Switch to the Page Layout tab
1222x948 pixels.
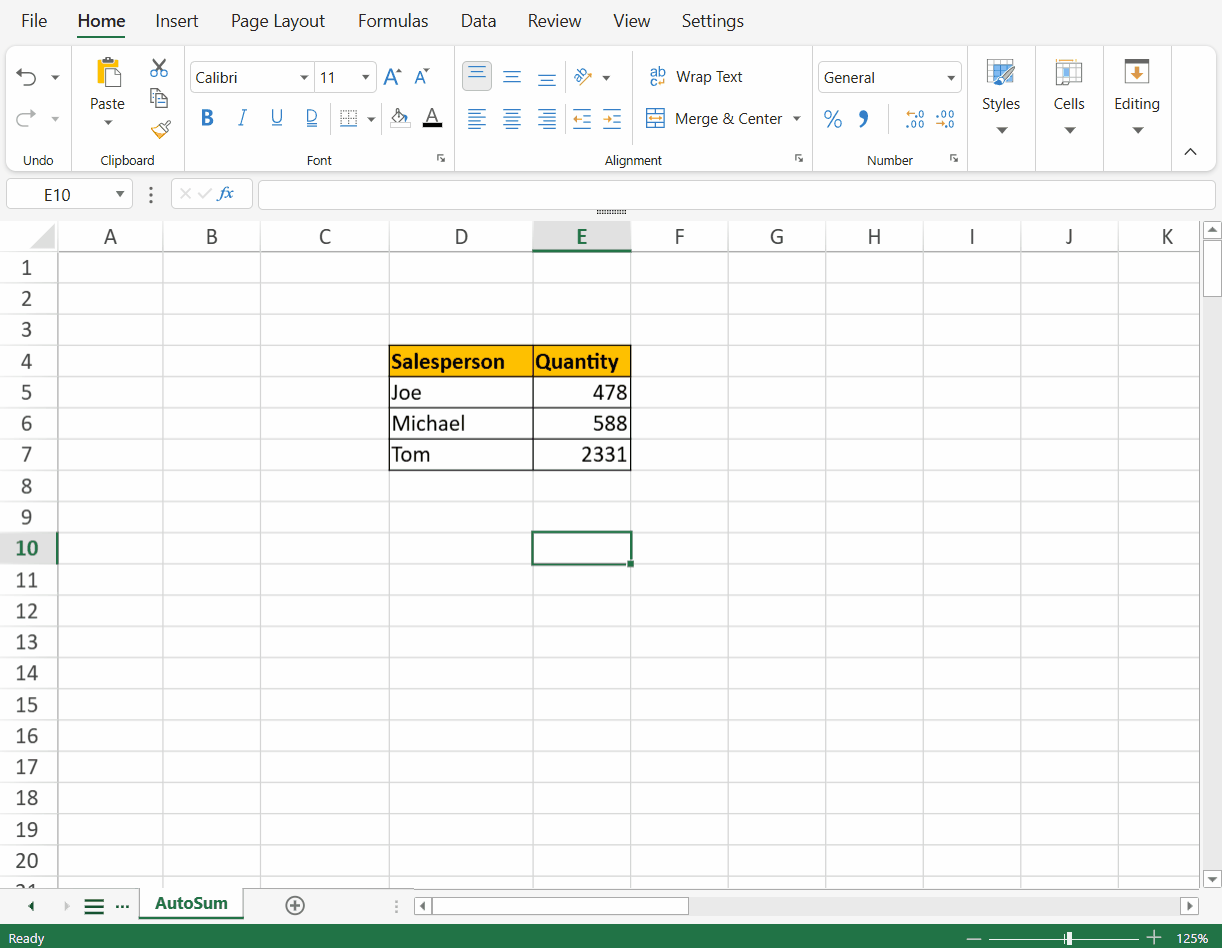click(x=278, y=21)
